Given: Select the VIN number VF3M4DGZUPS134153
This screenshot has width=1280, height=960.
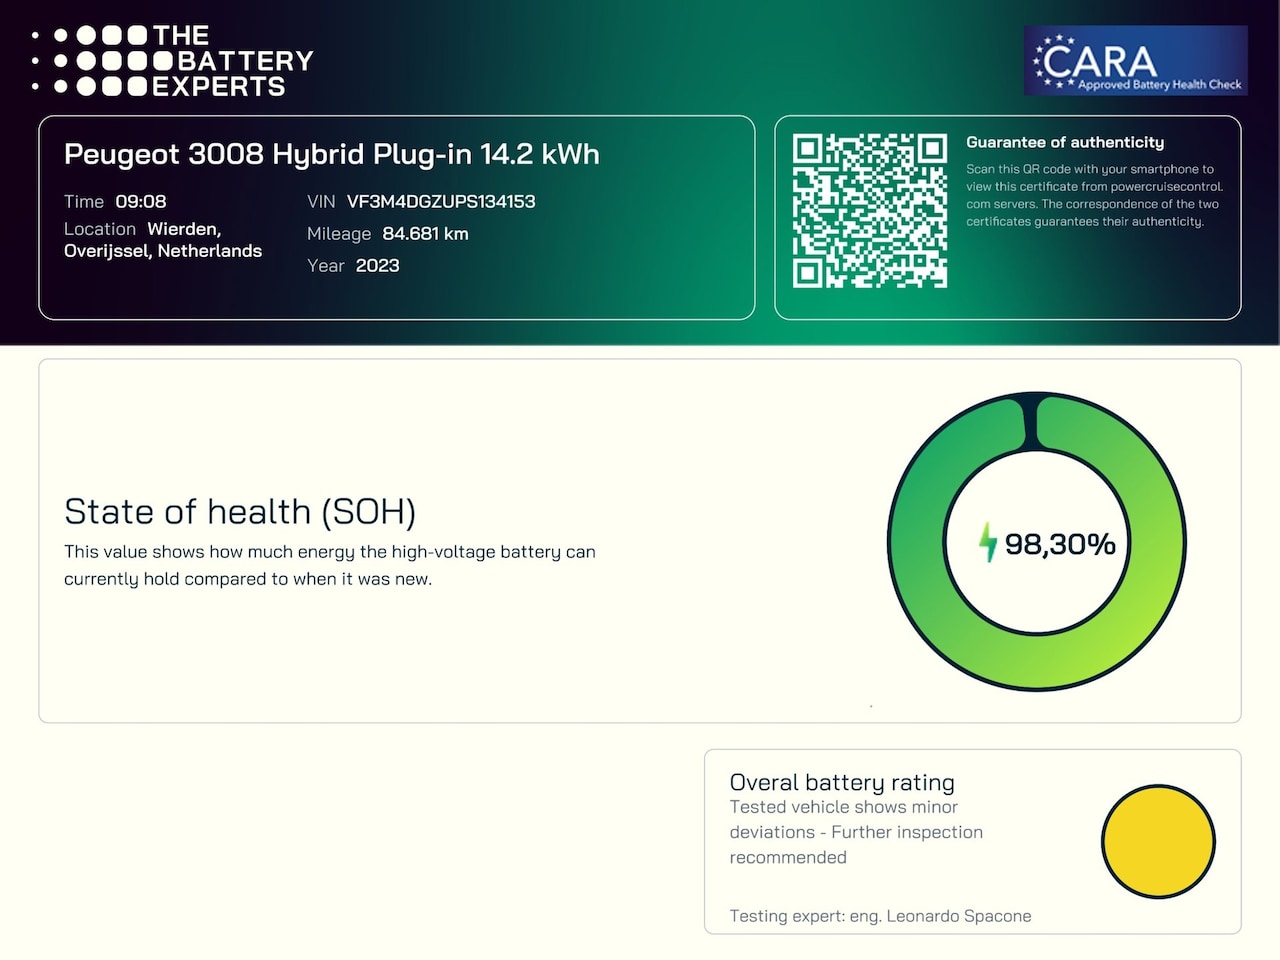Looking at the screenshot, I should (x=441, y=201).
